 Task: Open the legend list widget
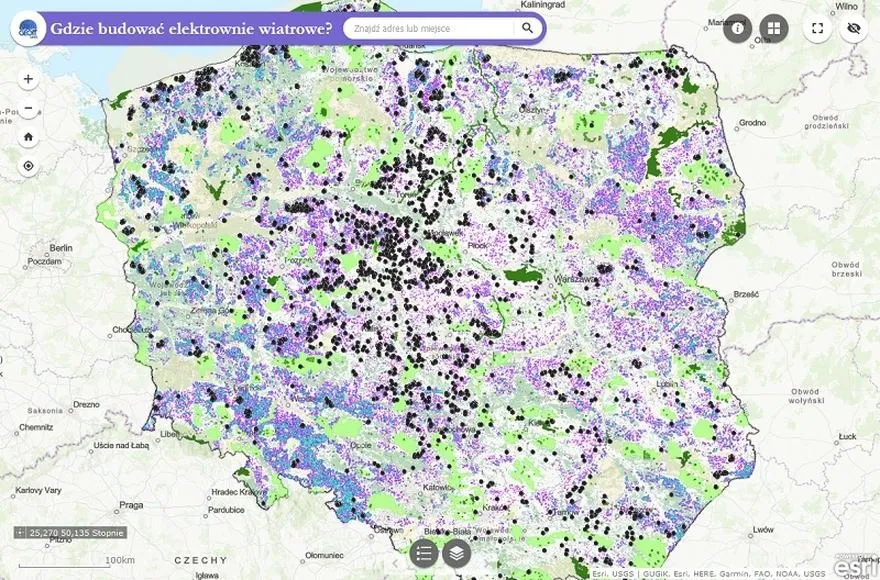(x=424, y=554)
